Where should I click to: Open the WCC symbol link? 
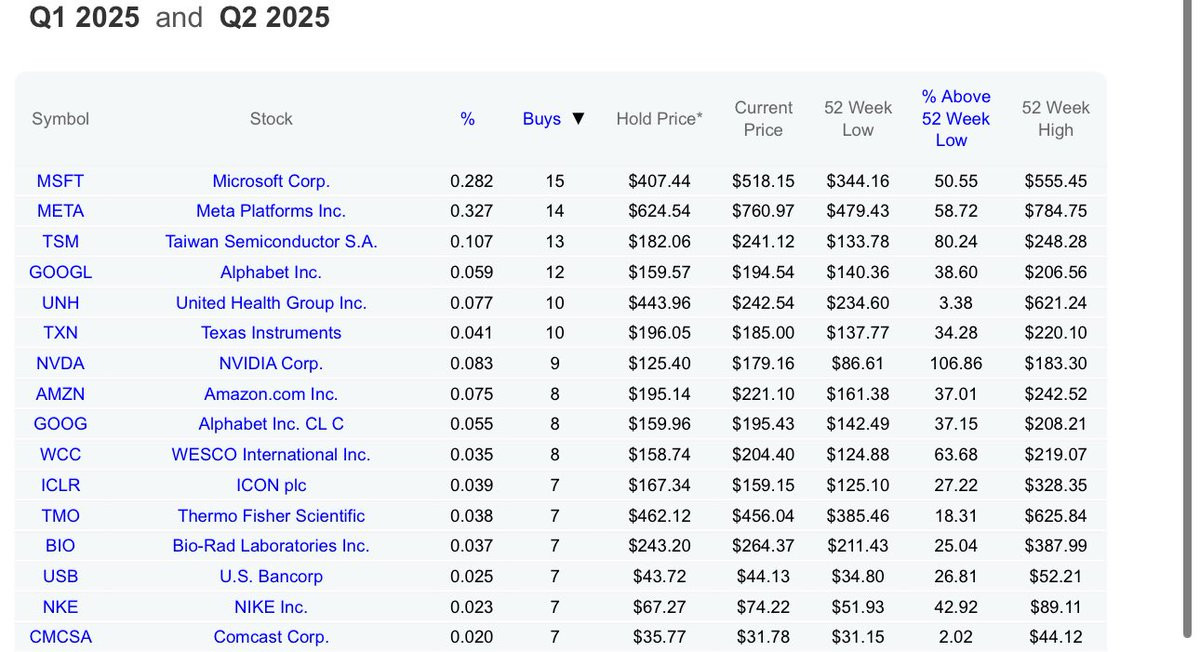(x=60, y=454)
